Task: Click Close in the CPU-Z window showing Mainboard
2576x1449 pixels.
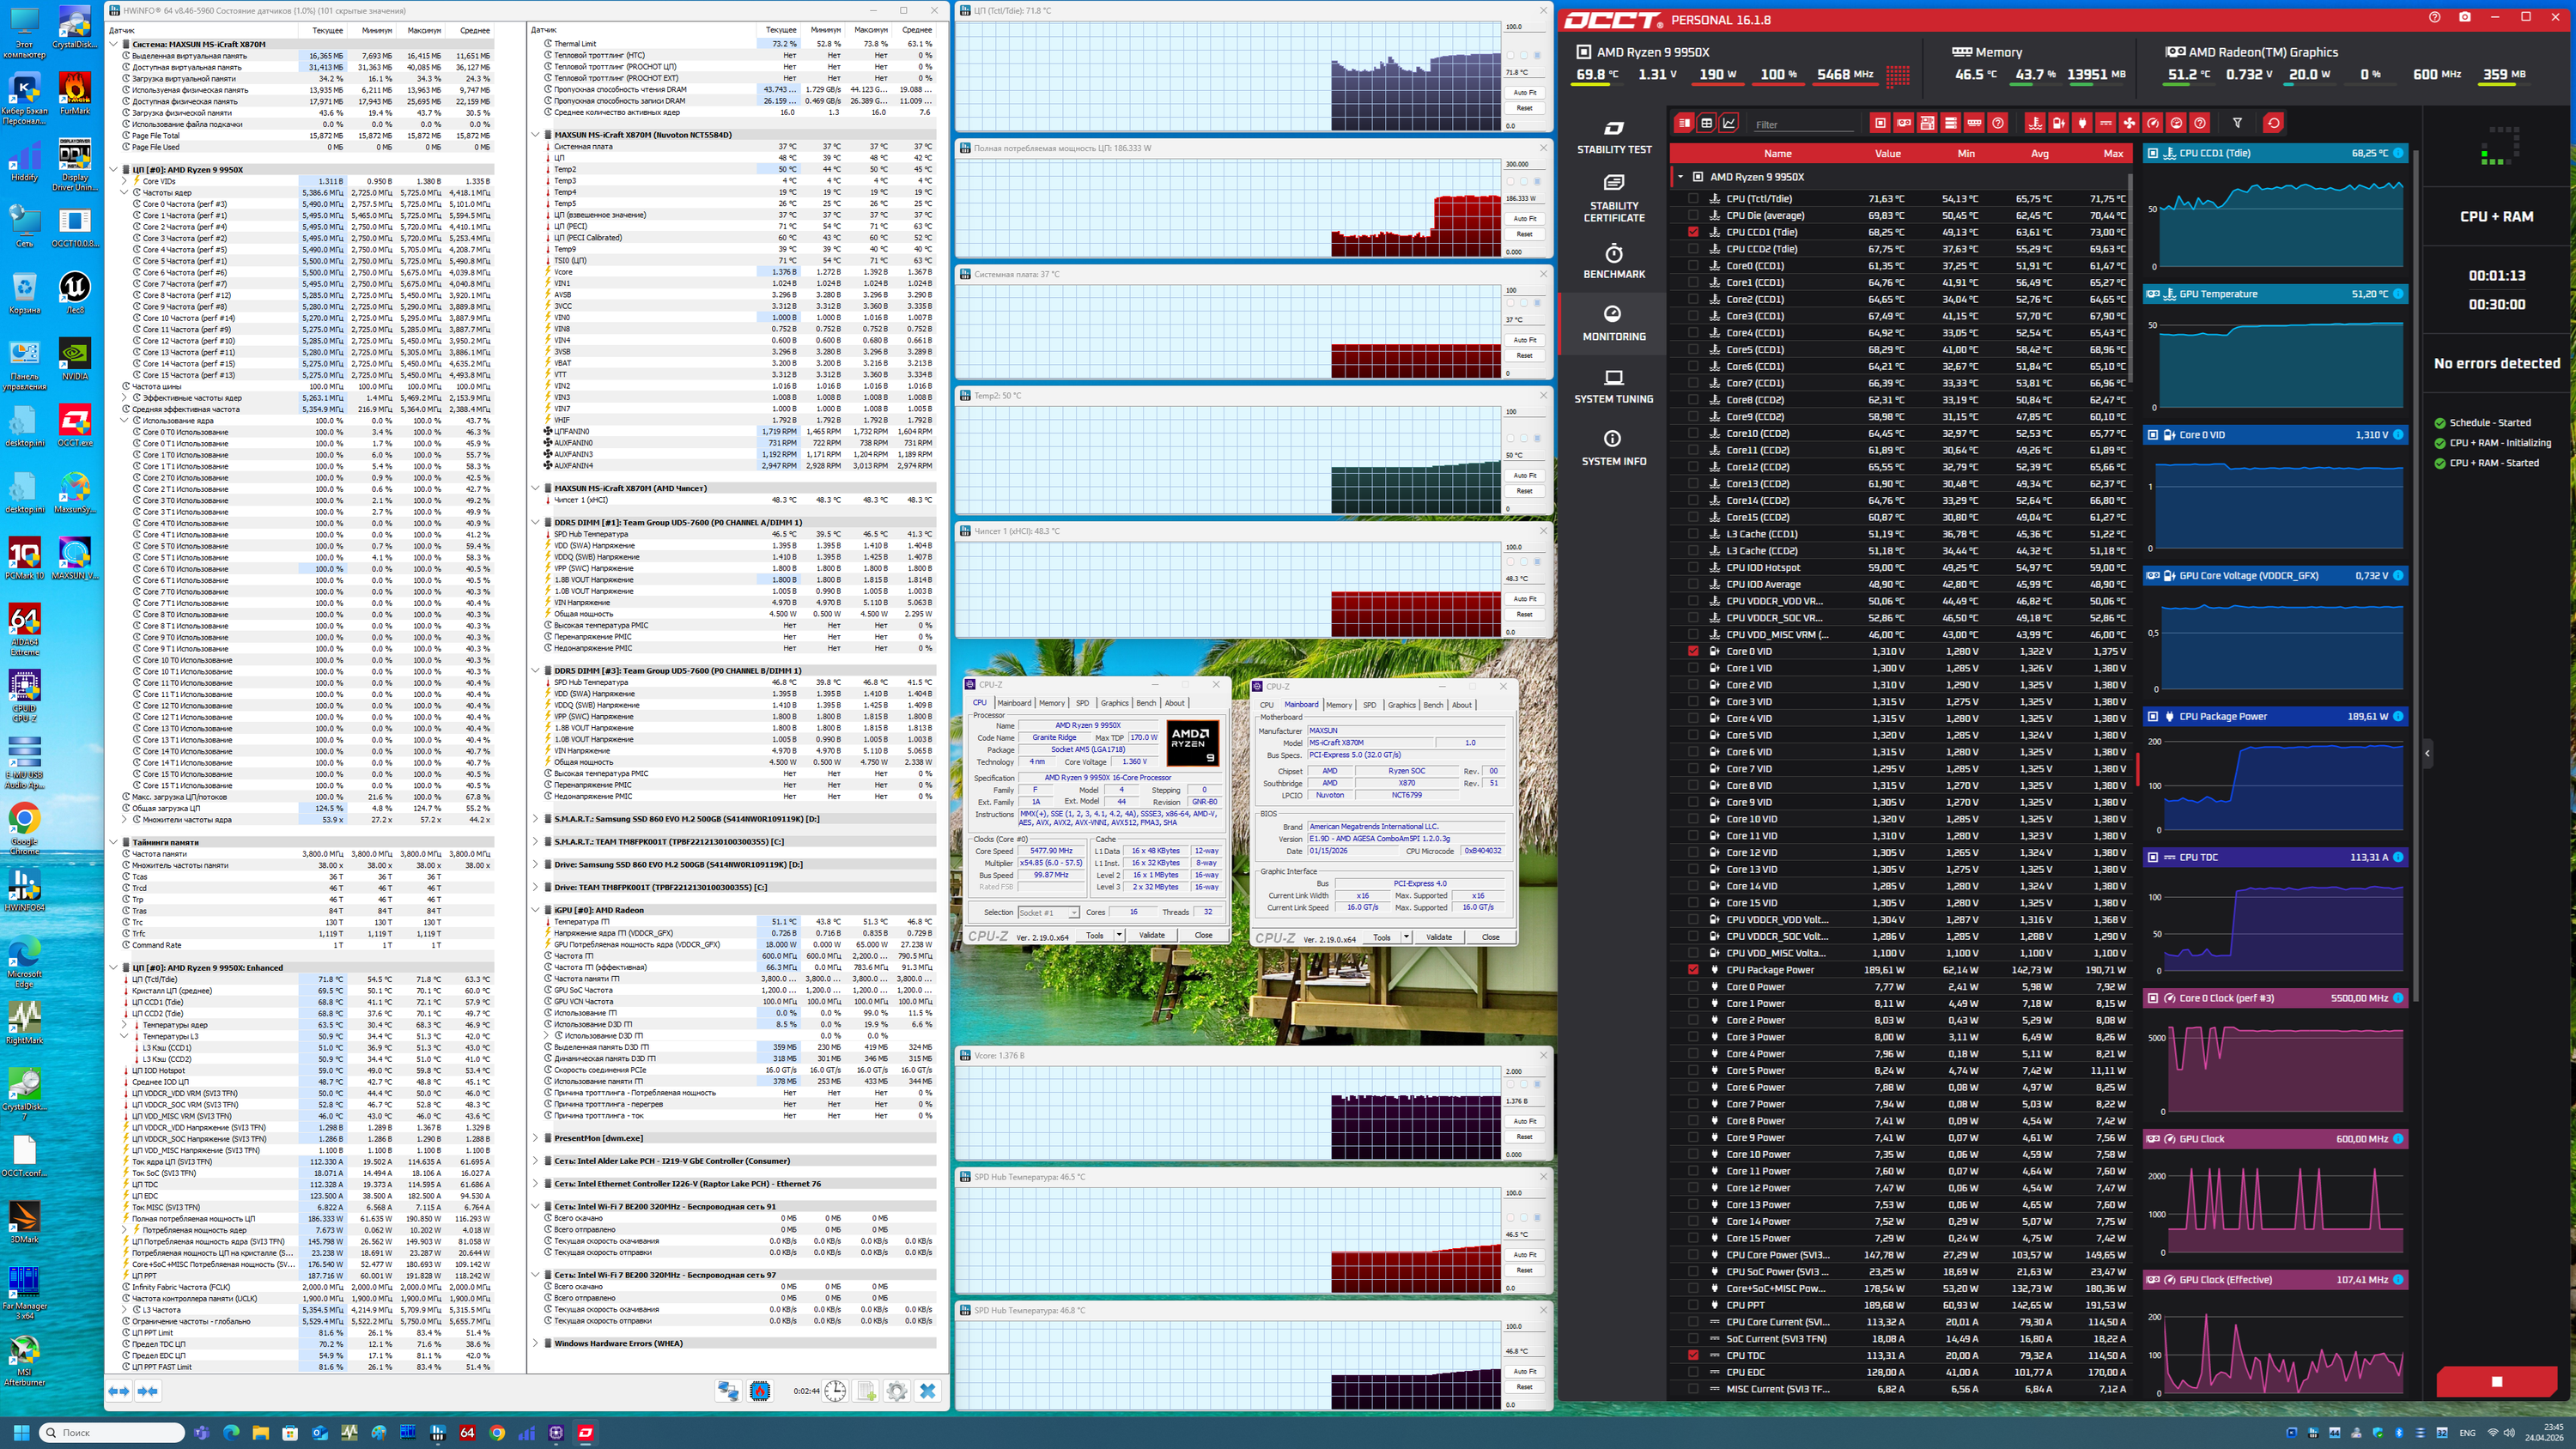Action: tap(1490, 937)
